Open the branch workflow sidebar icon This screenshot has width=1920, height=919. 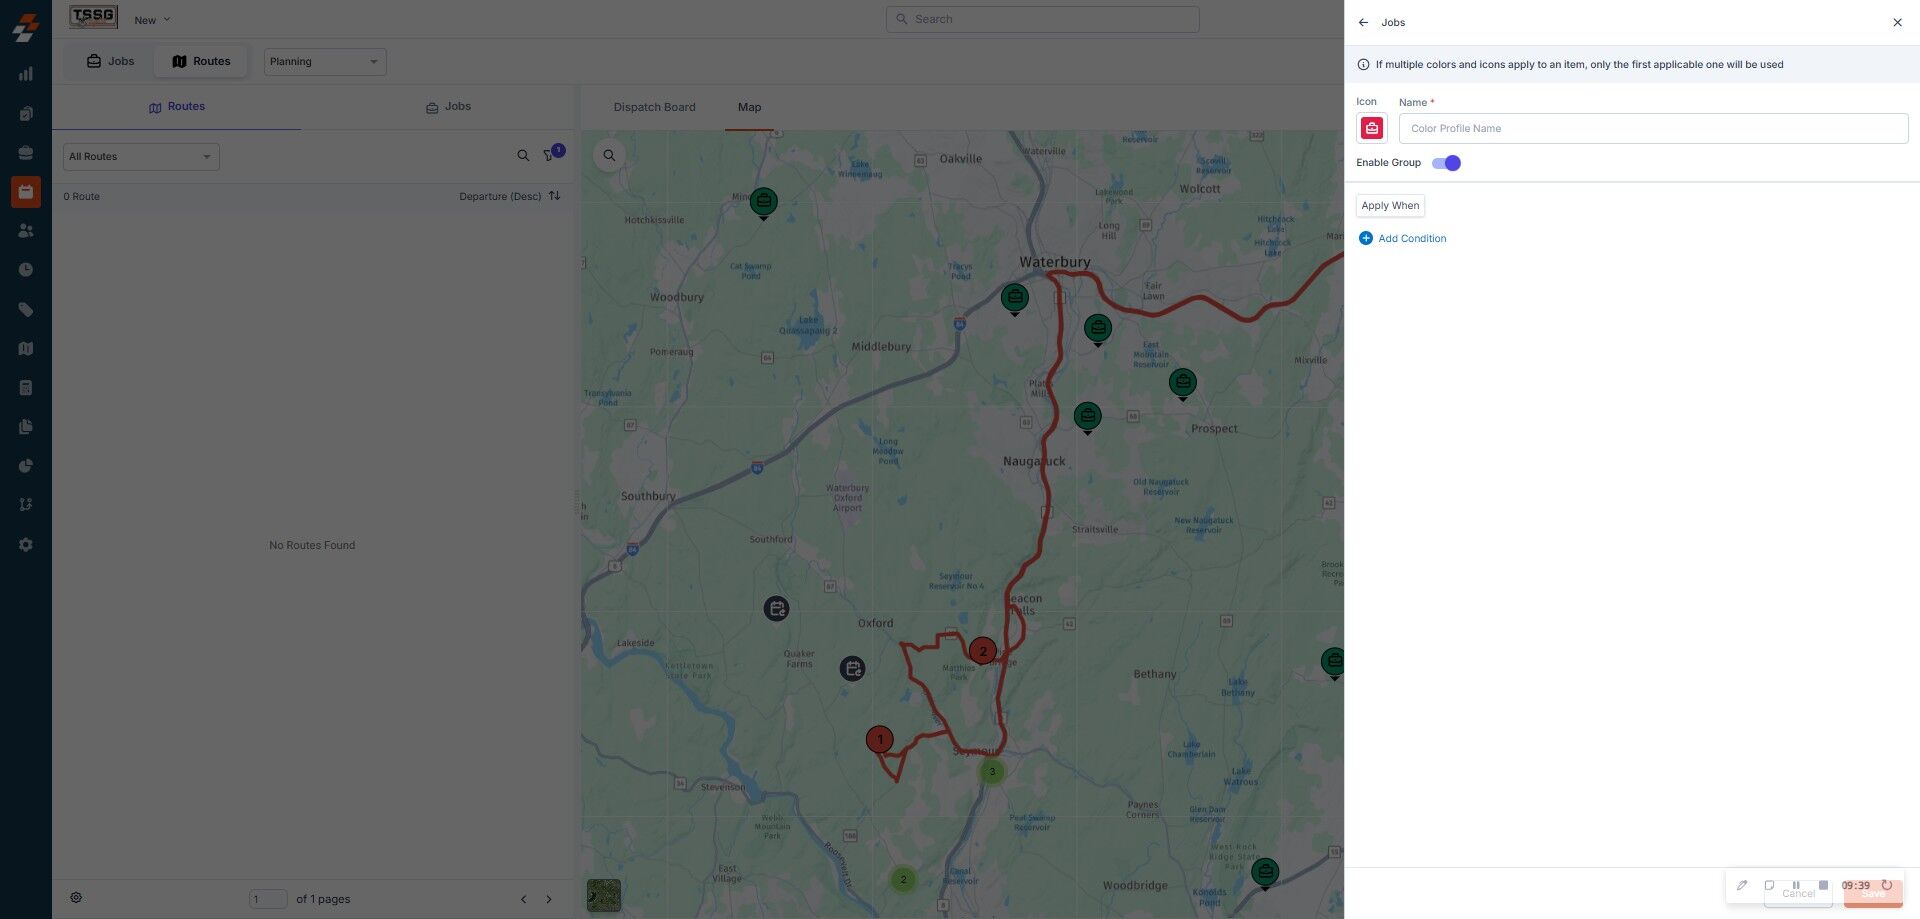(x=26, y=505)
